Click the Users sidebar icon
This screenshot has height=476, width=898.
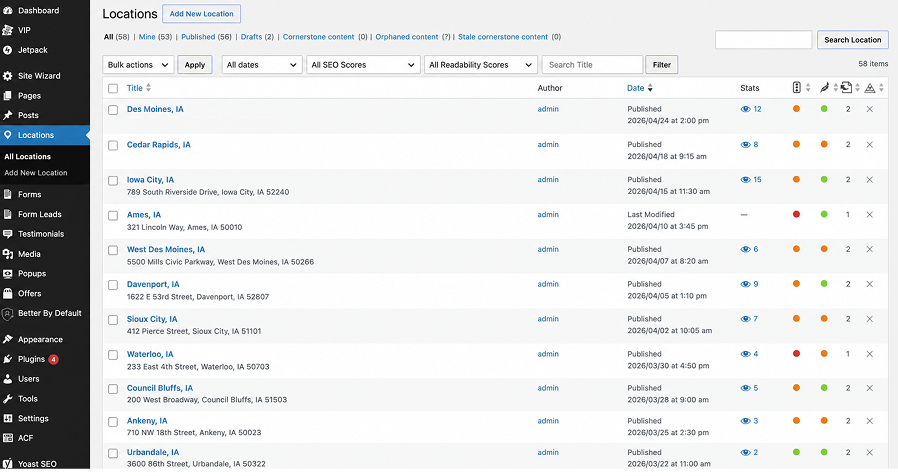point(7,379)
